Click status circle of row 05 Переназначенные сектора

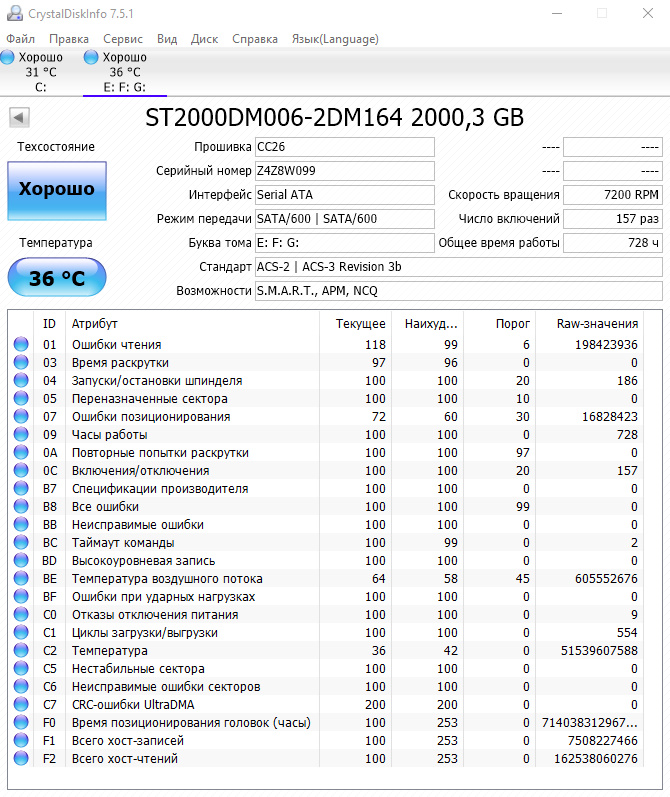[x=21, y=398]
